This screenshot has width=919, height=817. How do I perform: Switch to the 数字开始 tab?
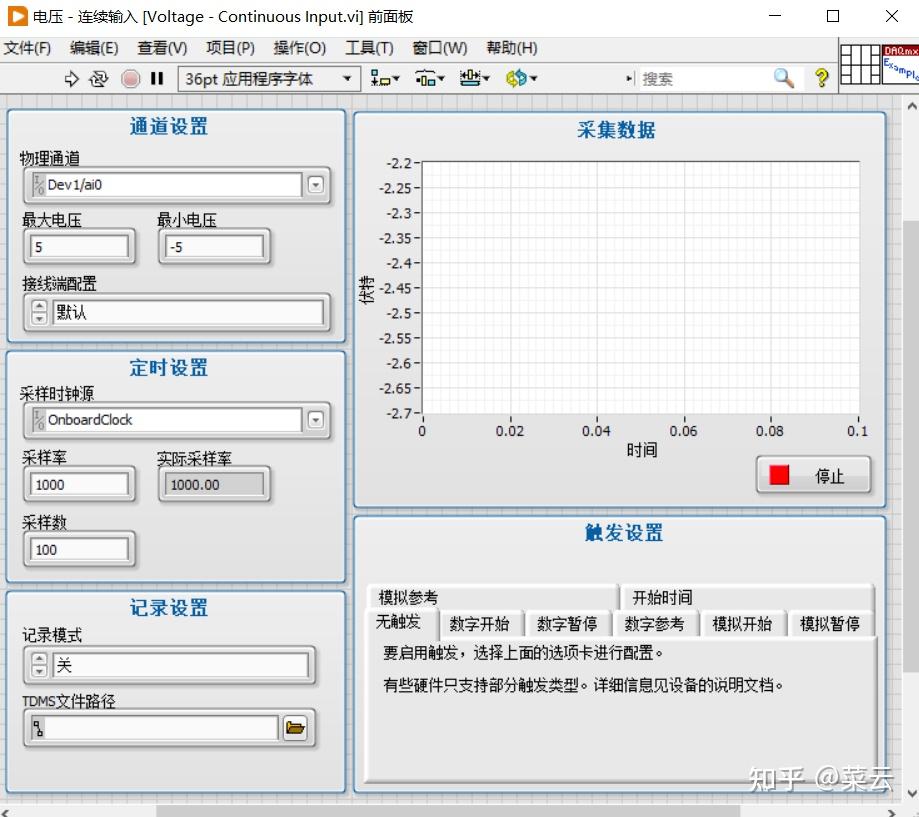[x=480, y=624]
